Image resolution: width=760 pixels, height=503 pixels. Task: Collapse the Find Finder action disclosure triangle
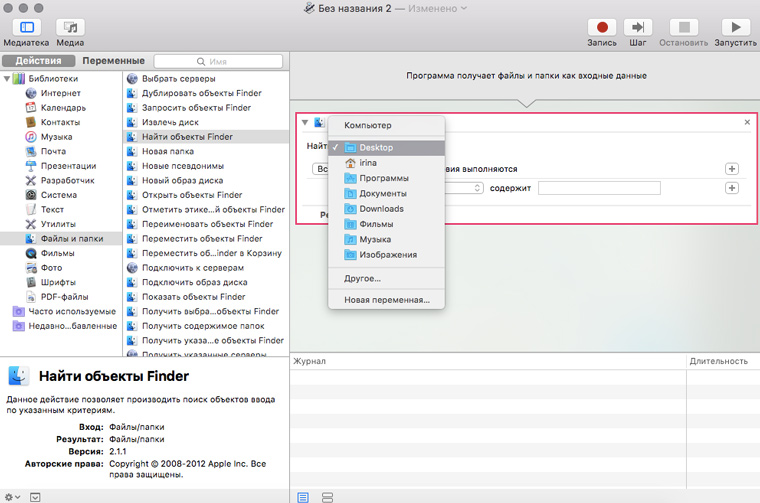tap(305, 122)
